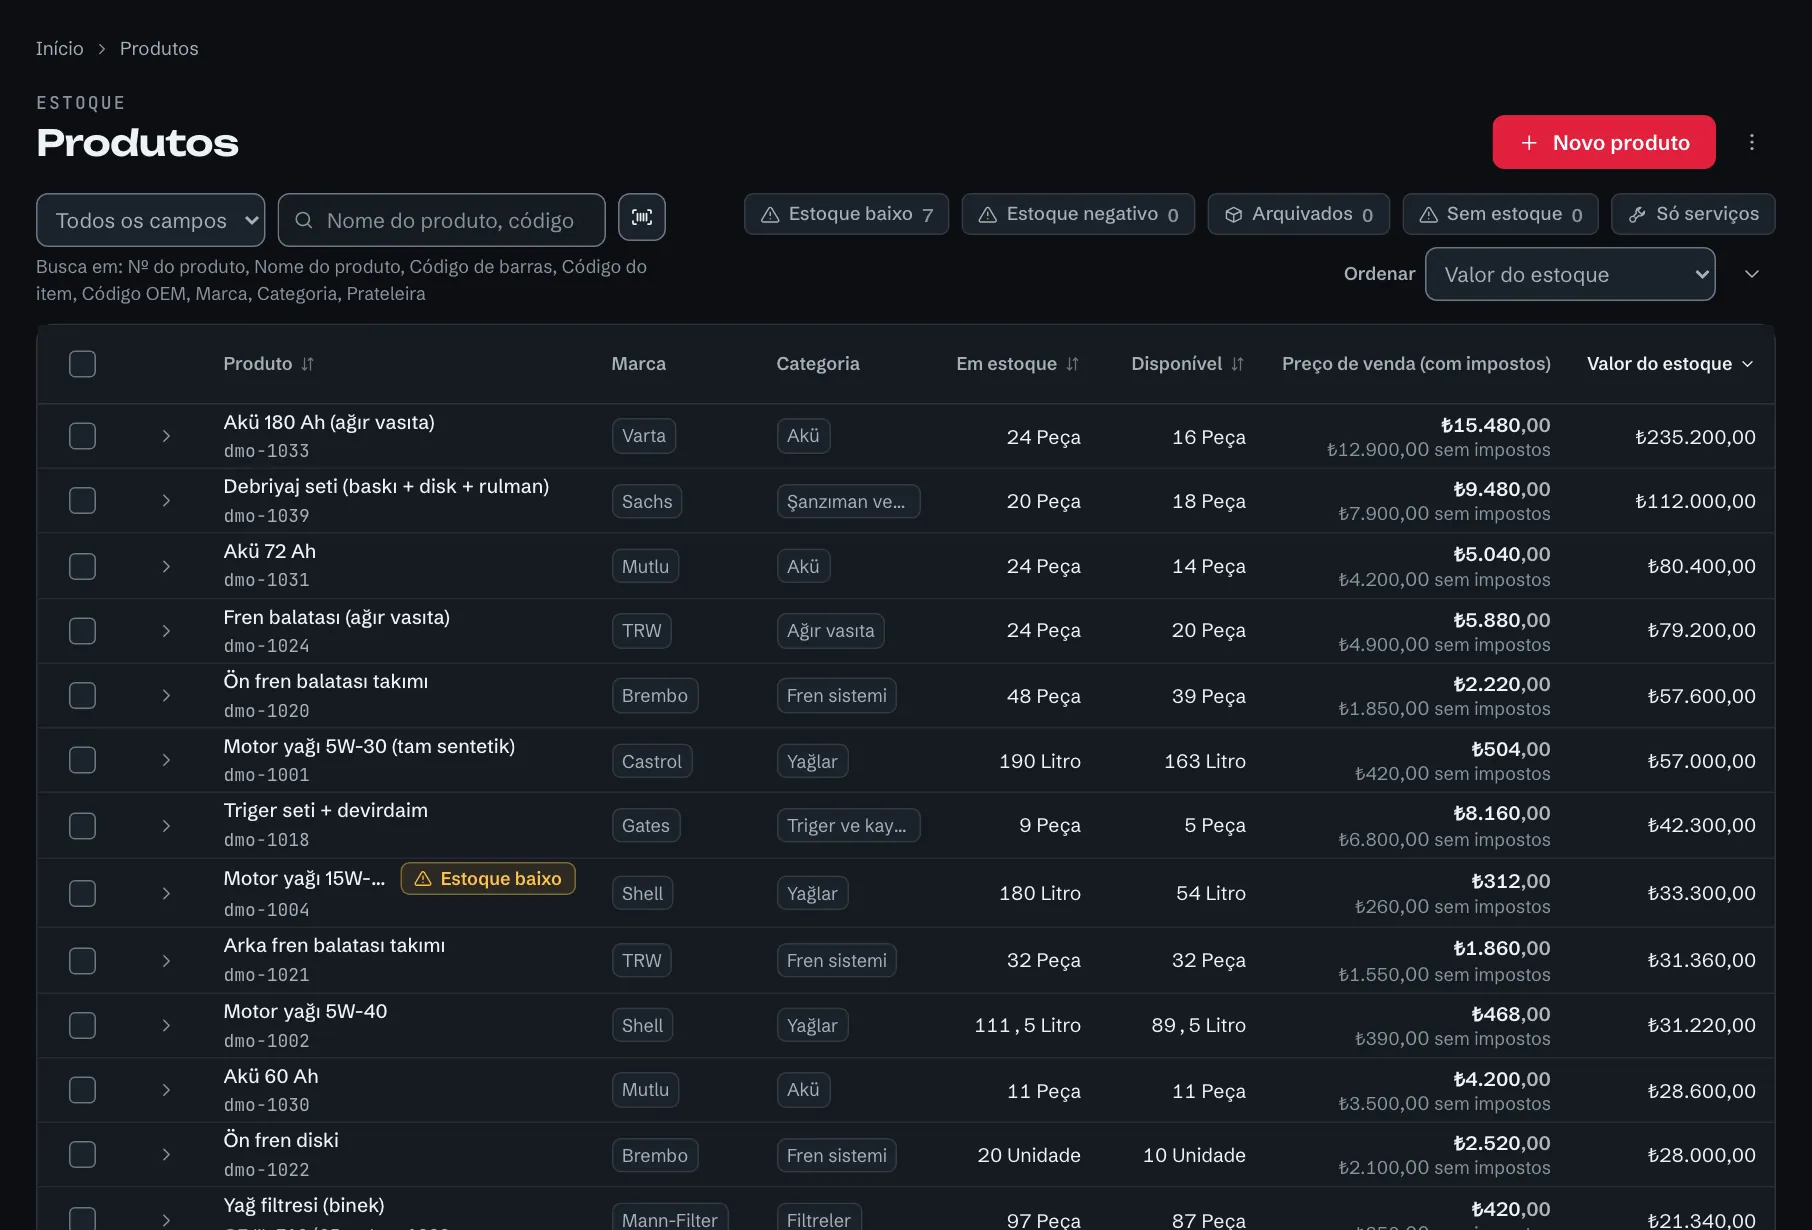
Task: Check the box for Debriyaj seti row
Action: 82,501
